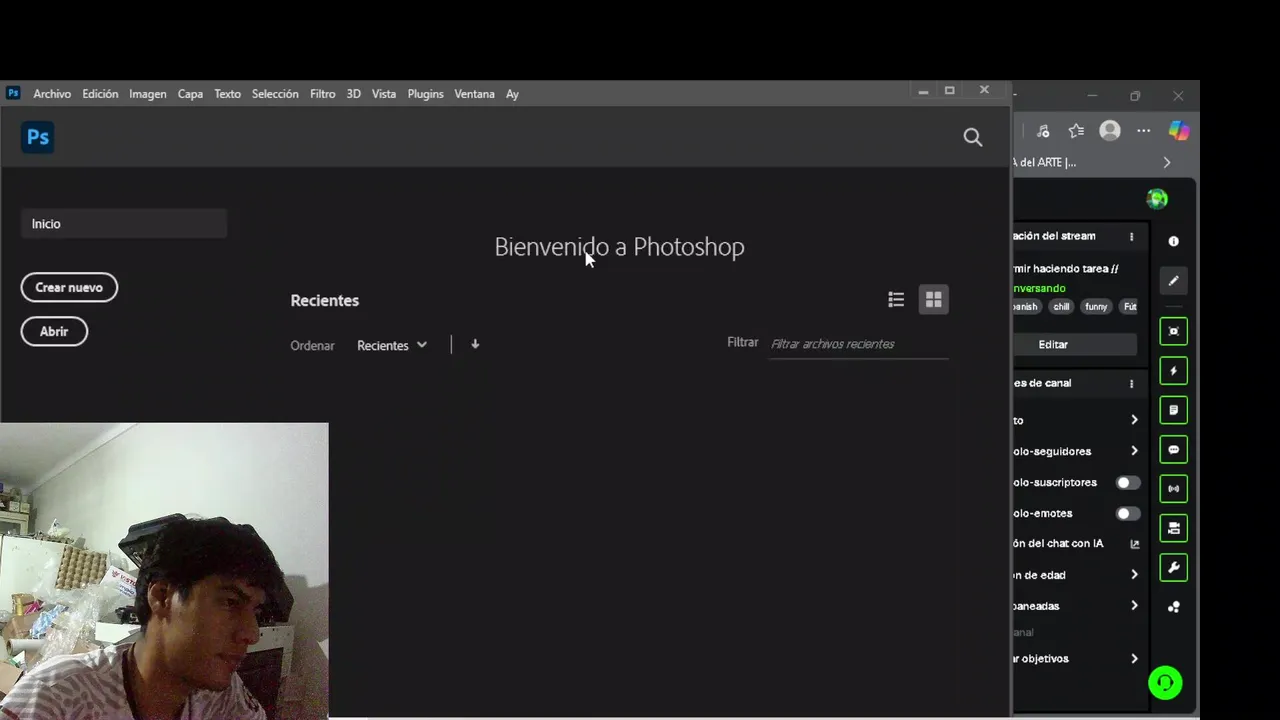Viewport: 1280px width, 720px height.
Task: Expand edad row chevron
Action: pyautogui.click(x=1134, y=575)
